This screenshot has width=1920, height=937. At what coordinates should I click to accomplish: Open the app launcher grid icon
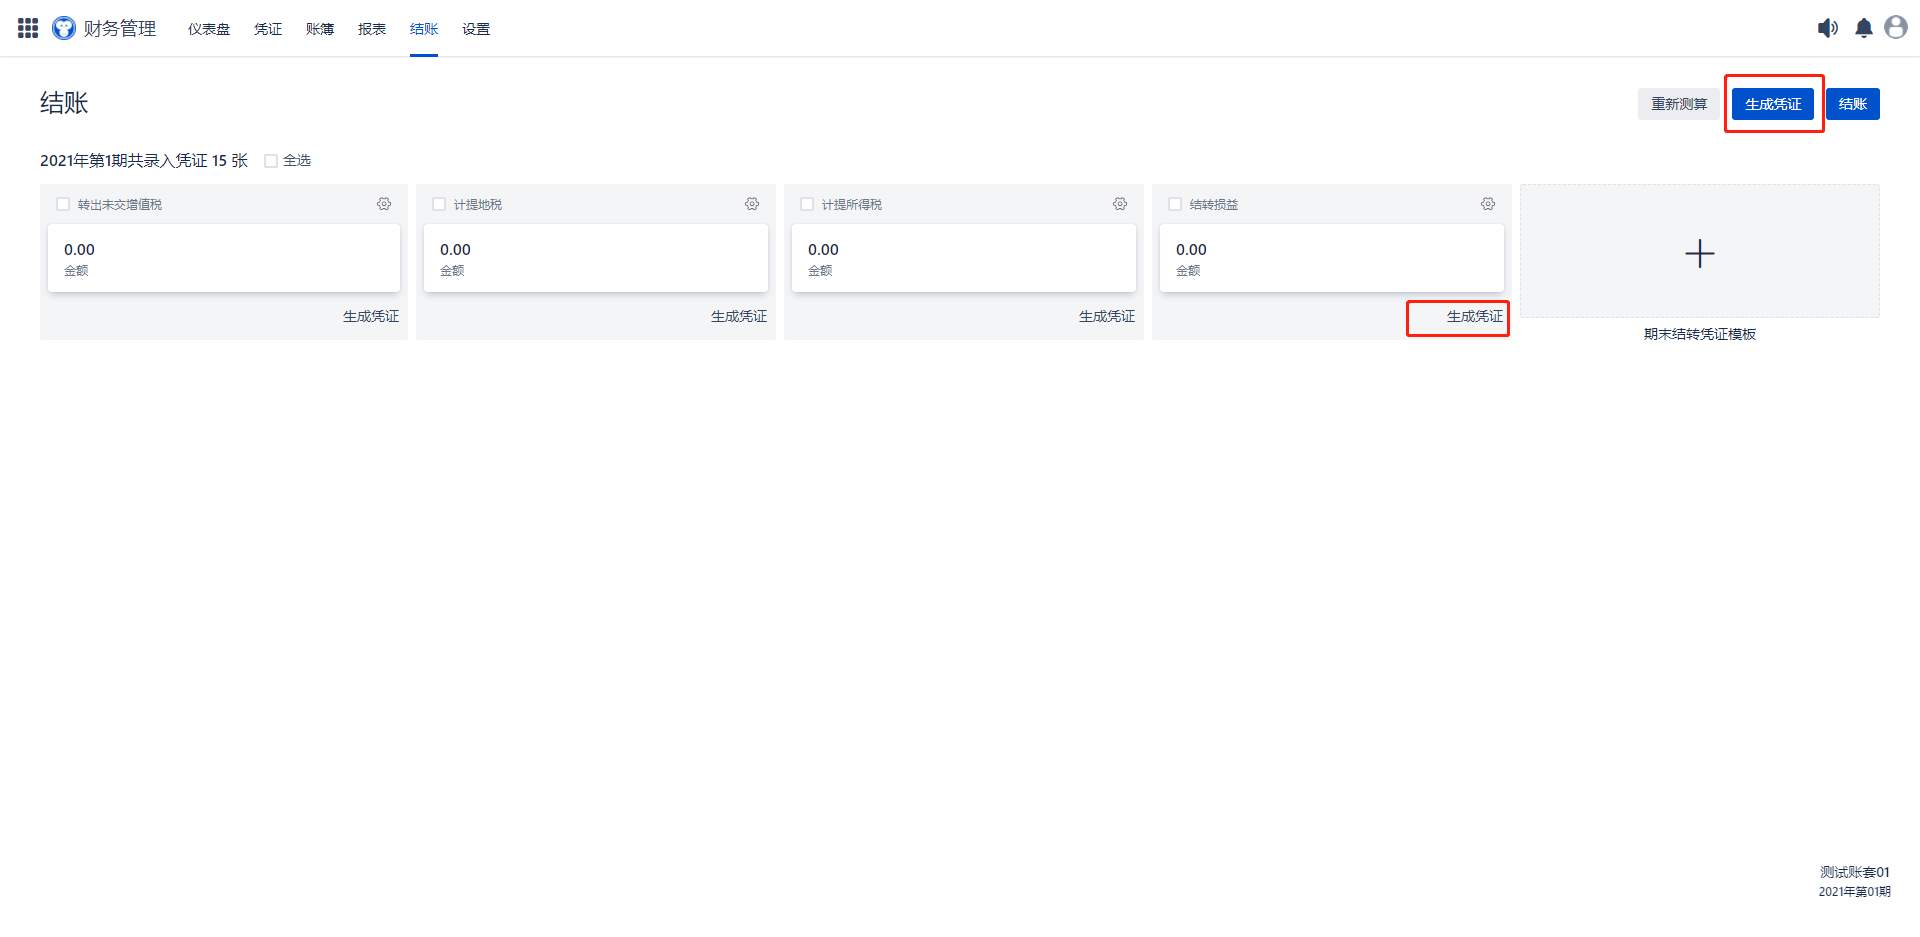click(x=28, y=28)
